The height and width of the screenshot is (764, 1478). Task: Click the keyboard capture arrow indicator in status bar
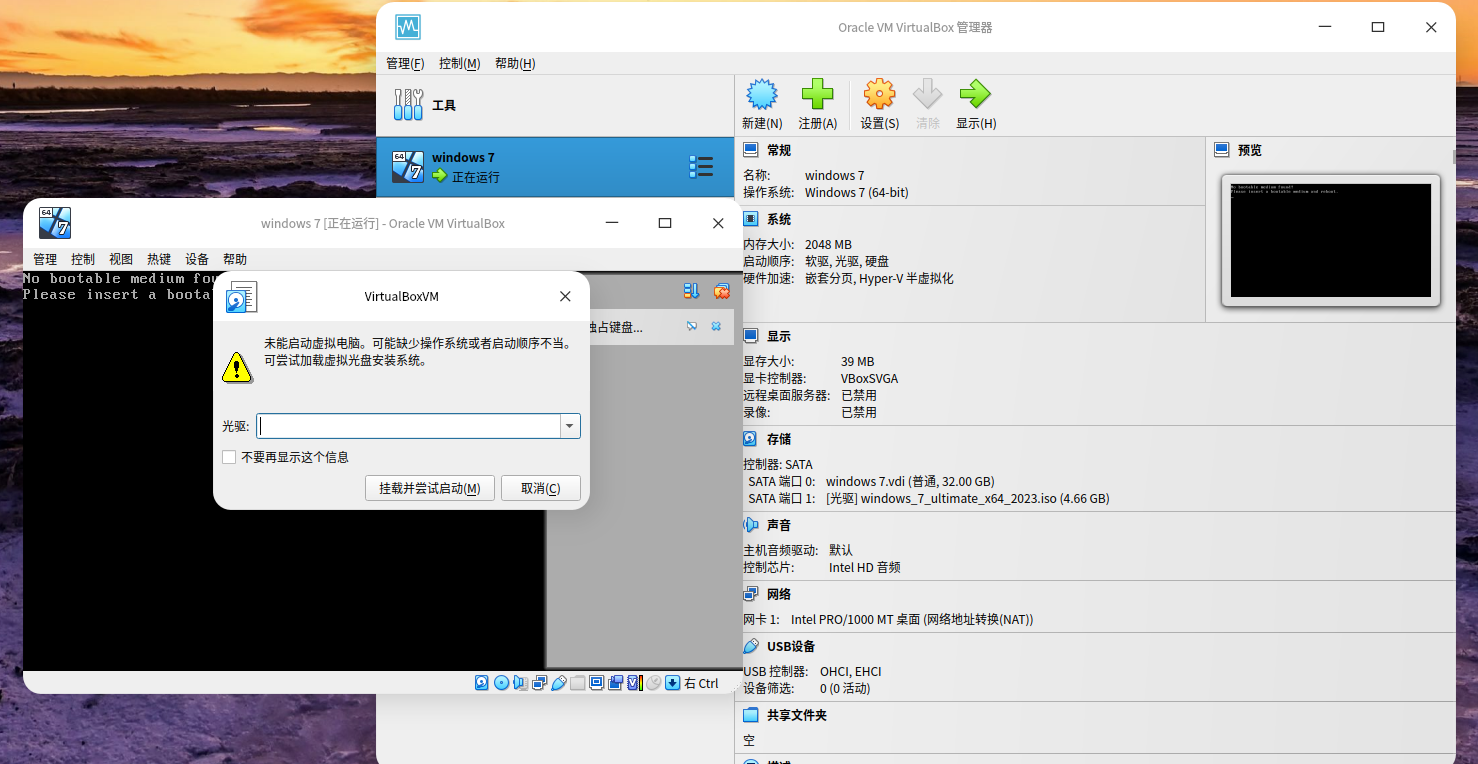pyautogui.click(x=673, y=683)
